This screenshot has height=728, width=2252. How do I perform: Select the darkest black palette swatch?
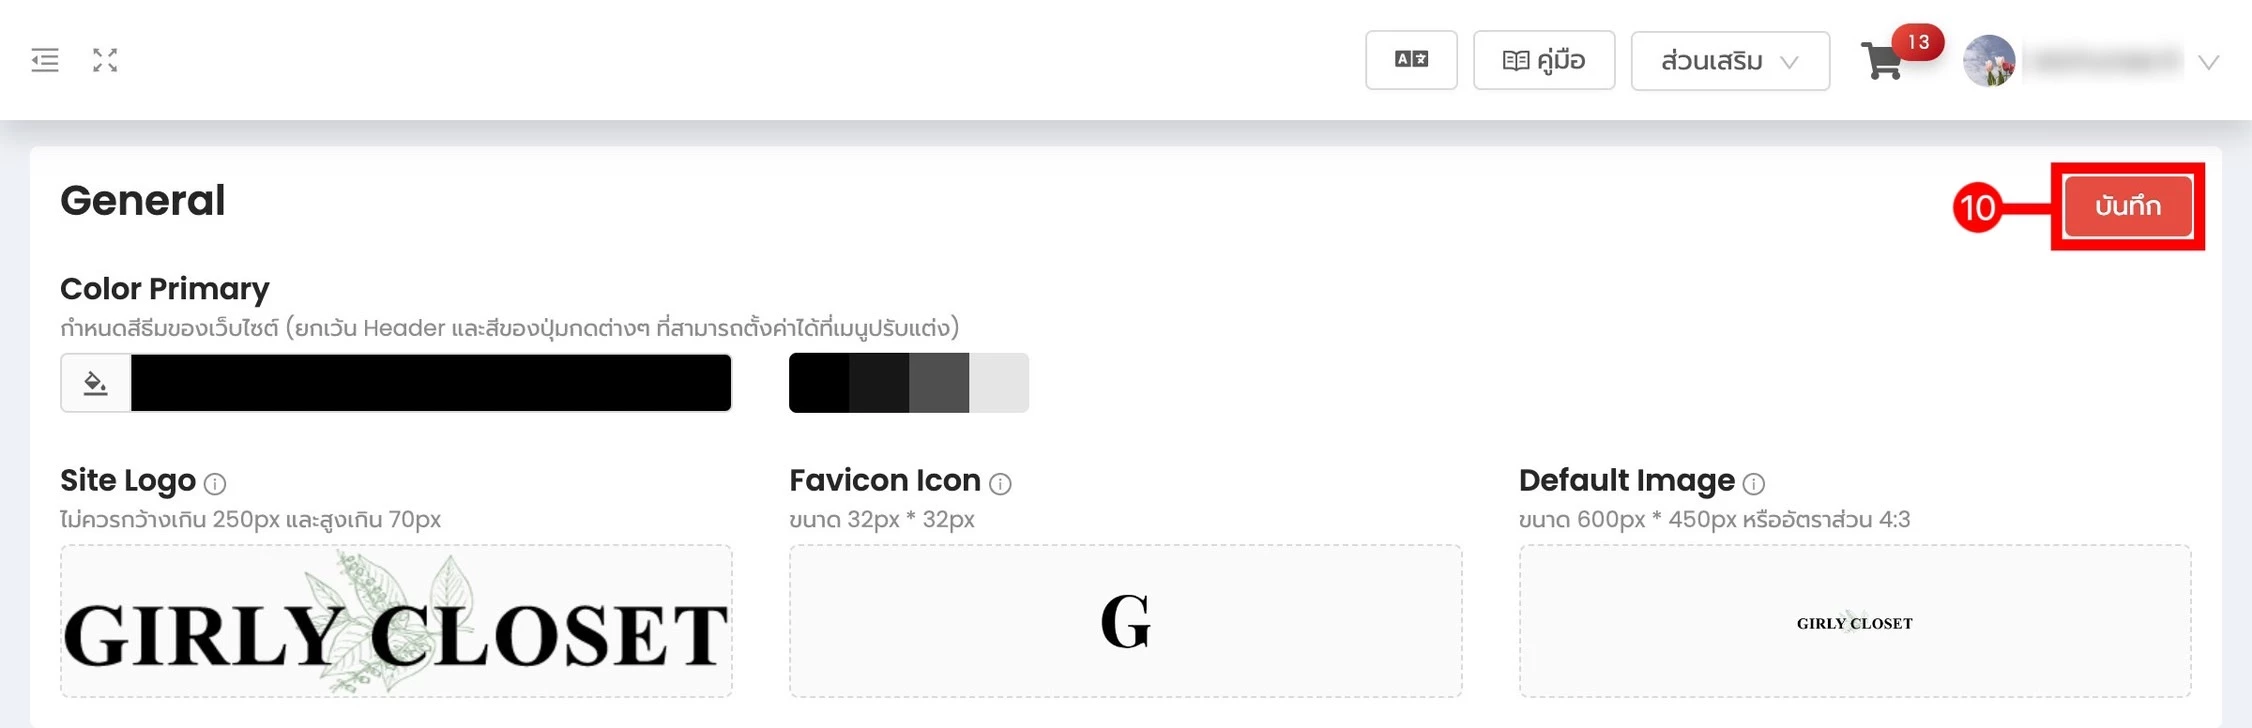[819, 382]
